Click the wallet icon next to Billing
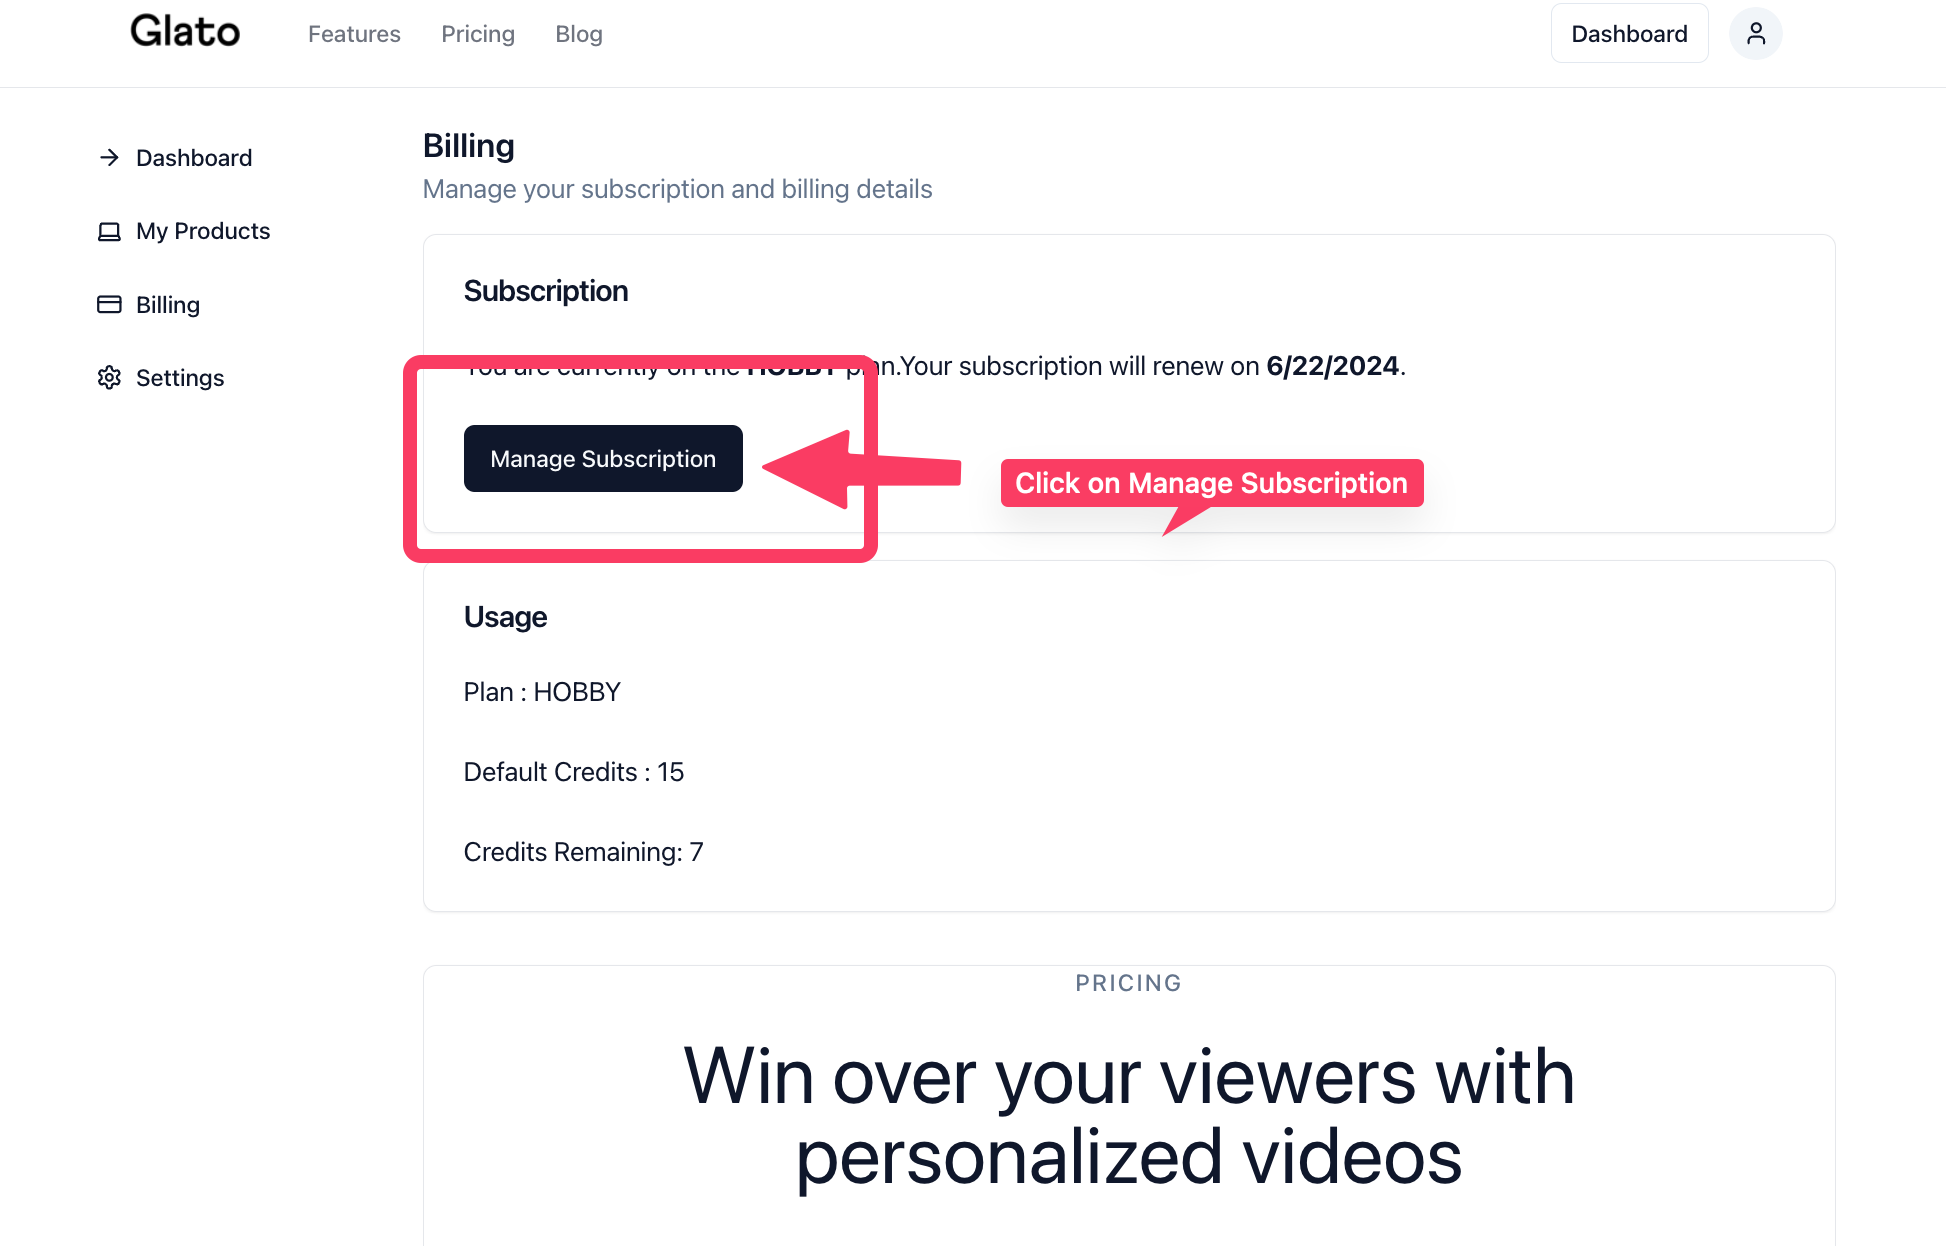The height and width of the screenshot is (1246, 1946). click(109, 304)
